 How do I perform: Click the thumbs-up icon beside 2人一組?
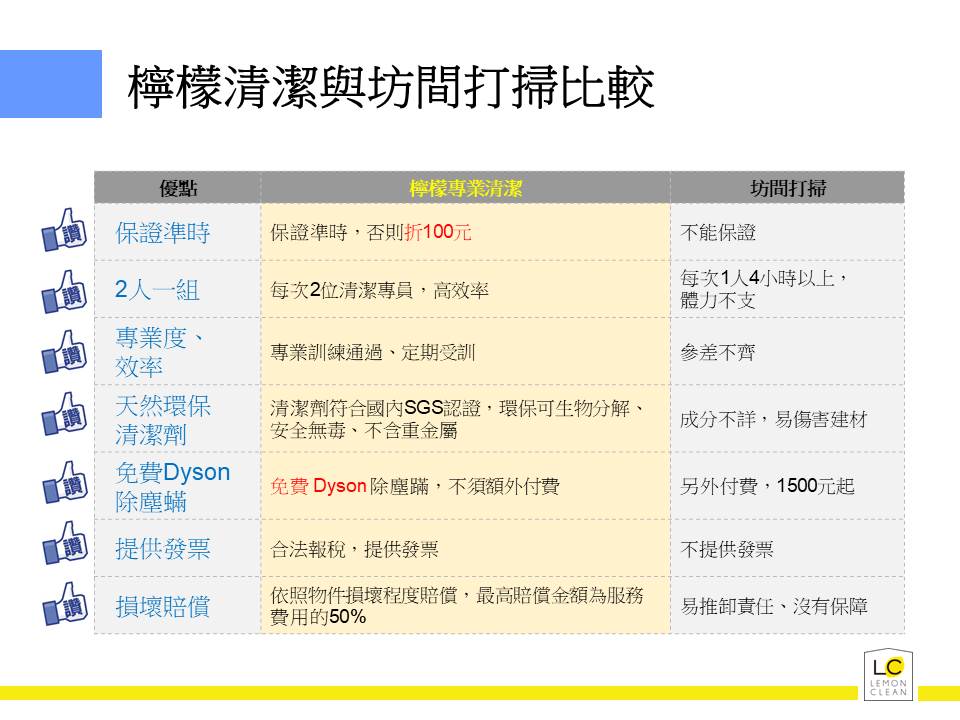(64, 291)
